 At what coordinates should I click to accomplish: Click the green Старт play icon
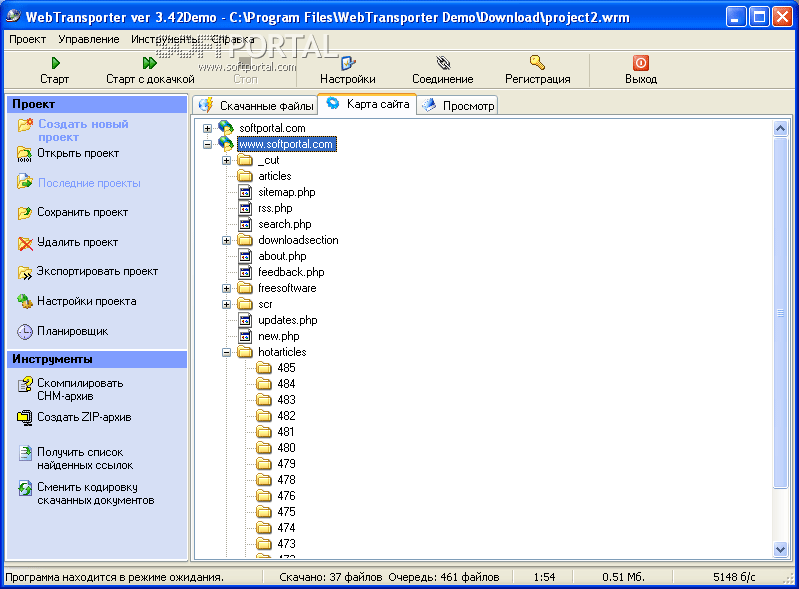coord(56,63)
